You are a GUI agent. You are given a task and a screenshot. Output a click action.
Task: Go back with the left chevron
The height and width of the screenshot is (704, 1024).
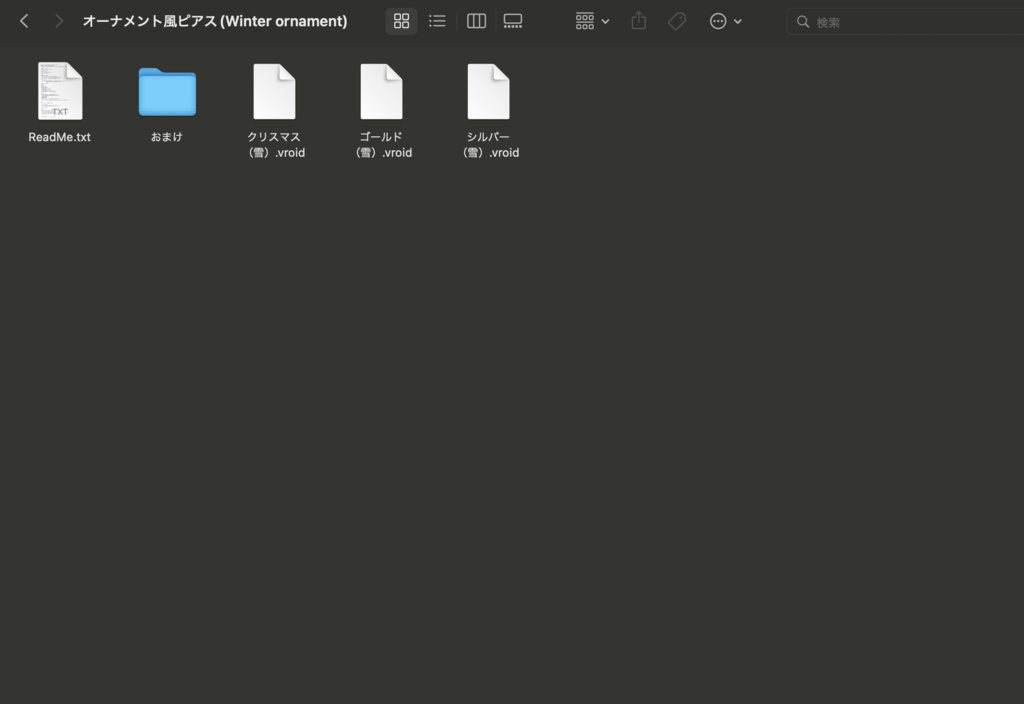click(24, 21)
